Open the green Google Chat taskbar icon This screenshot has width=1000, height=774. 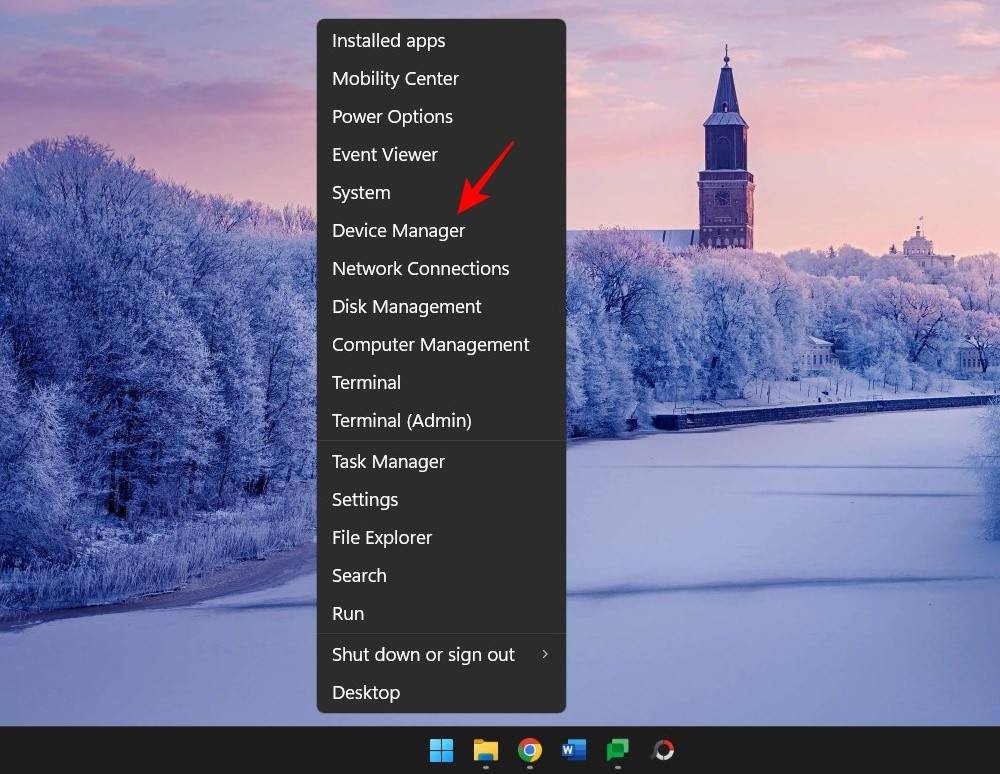[618, 750]
